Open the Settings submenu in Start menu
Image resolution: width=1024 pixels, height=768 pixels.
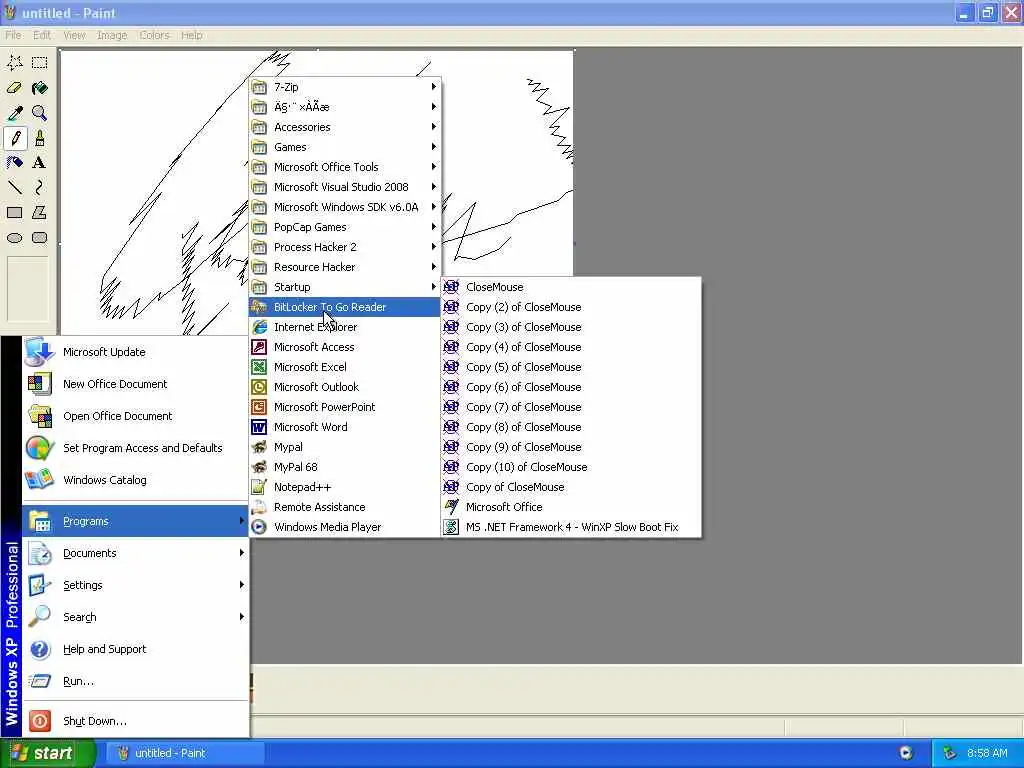pyautogui.click(x=135, y=585)
